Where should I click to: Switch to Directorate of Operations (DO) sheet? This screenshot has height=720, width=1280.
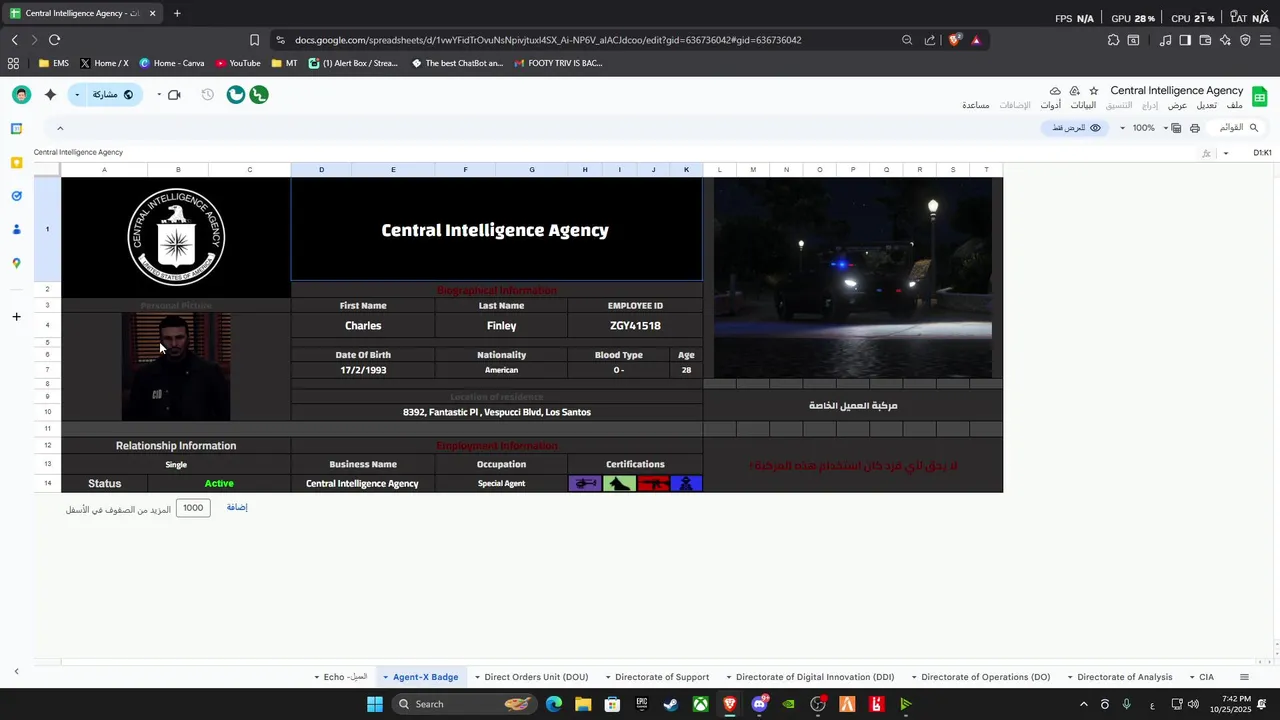coord(985,678)
